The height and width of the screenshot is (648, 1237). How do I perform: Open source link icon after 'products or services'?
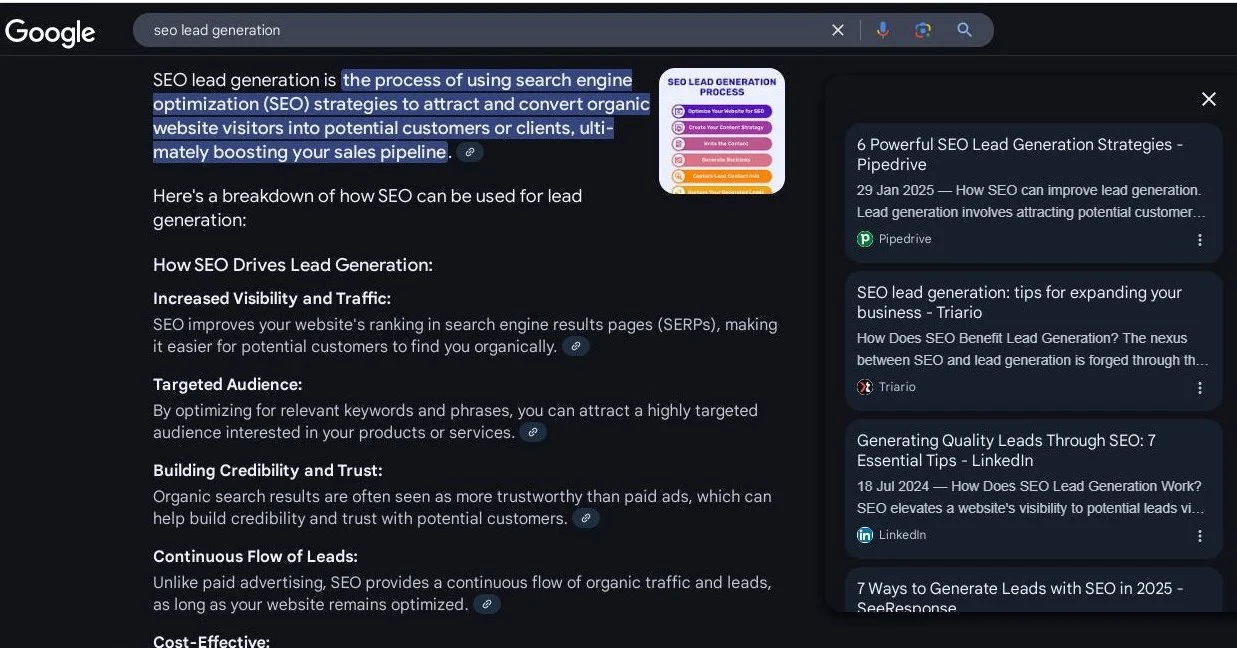pyautogui.click(x=533, y=432)
